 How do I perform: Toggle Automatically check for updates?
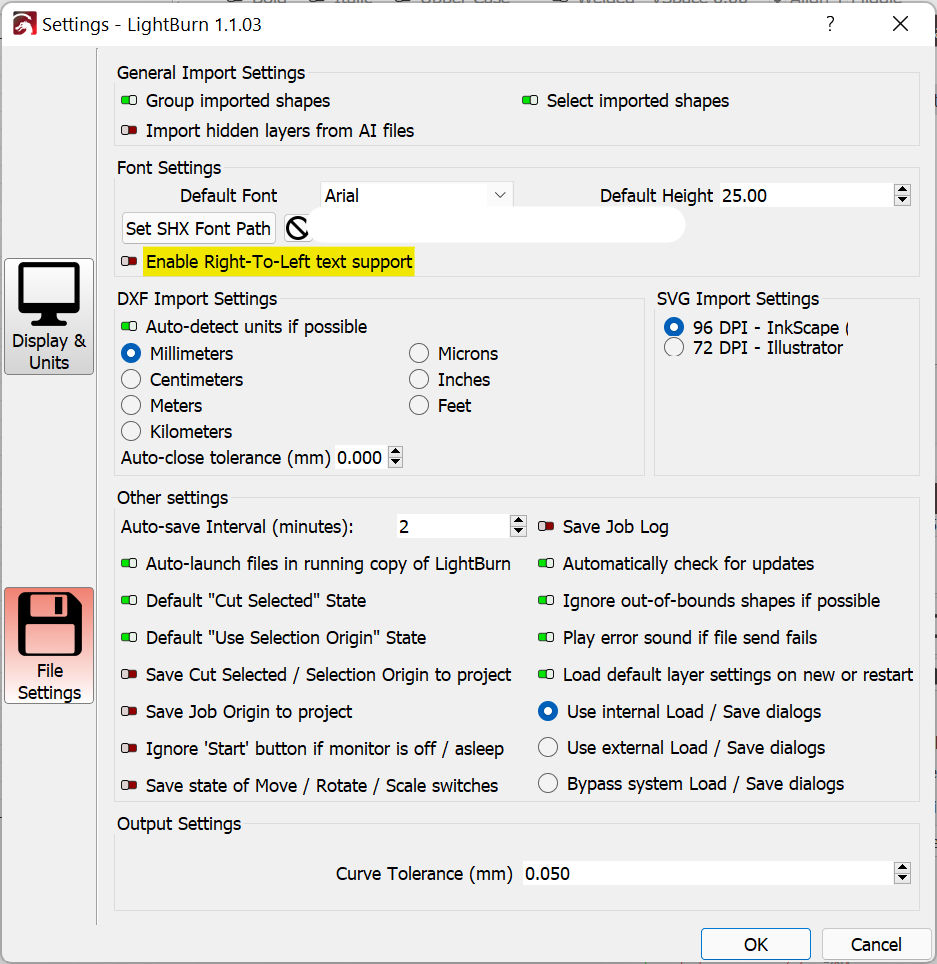(x=546, y=563)
